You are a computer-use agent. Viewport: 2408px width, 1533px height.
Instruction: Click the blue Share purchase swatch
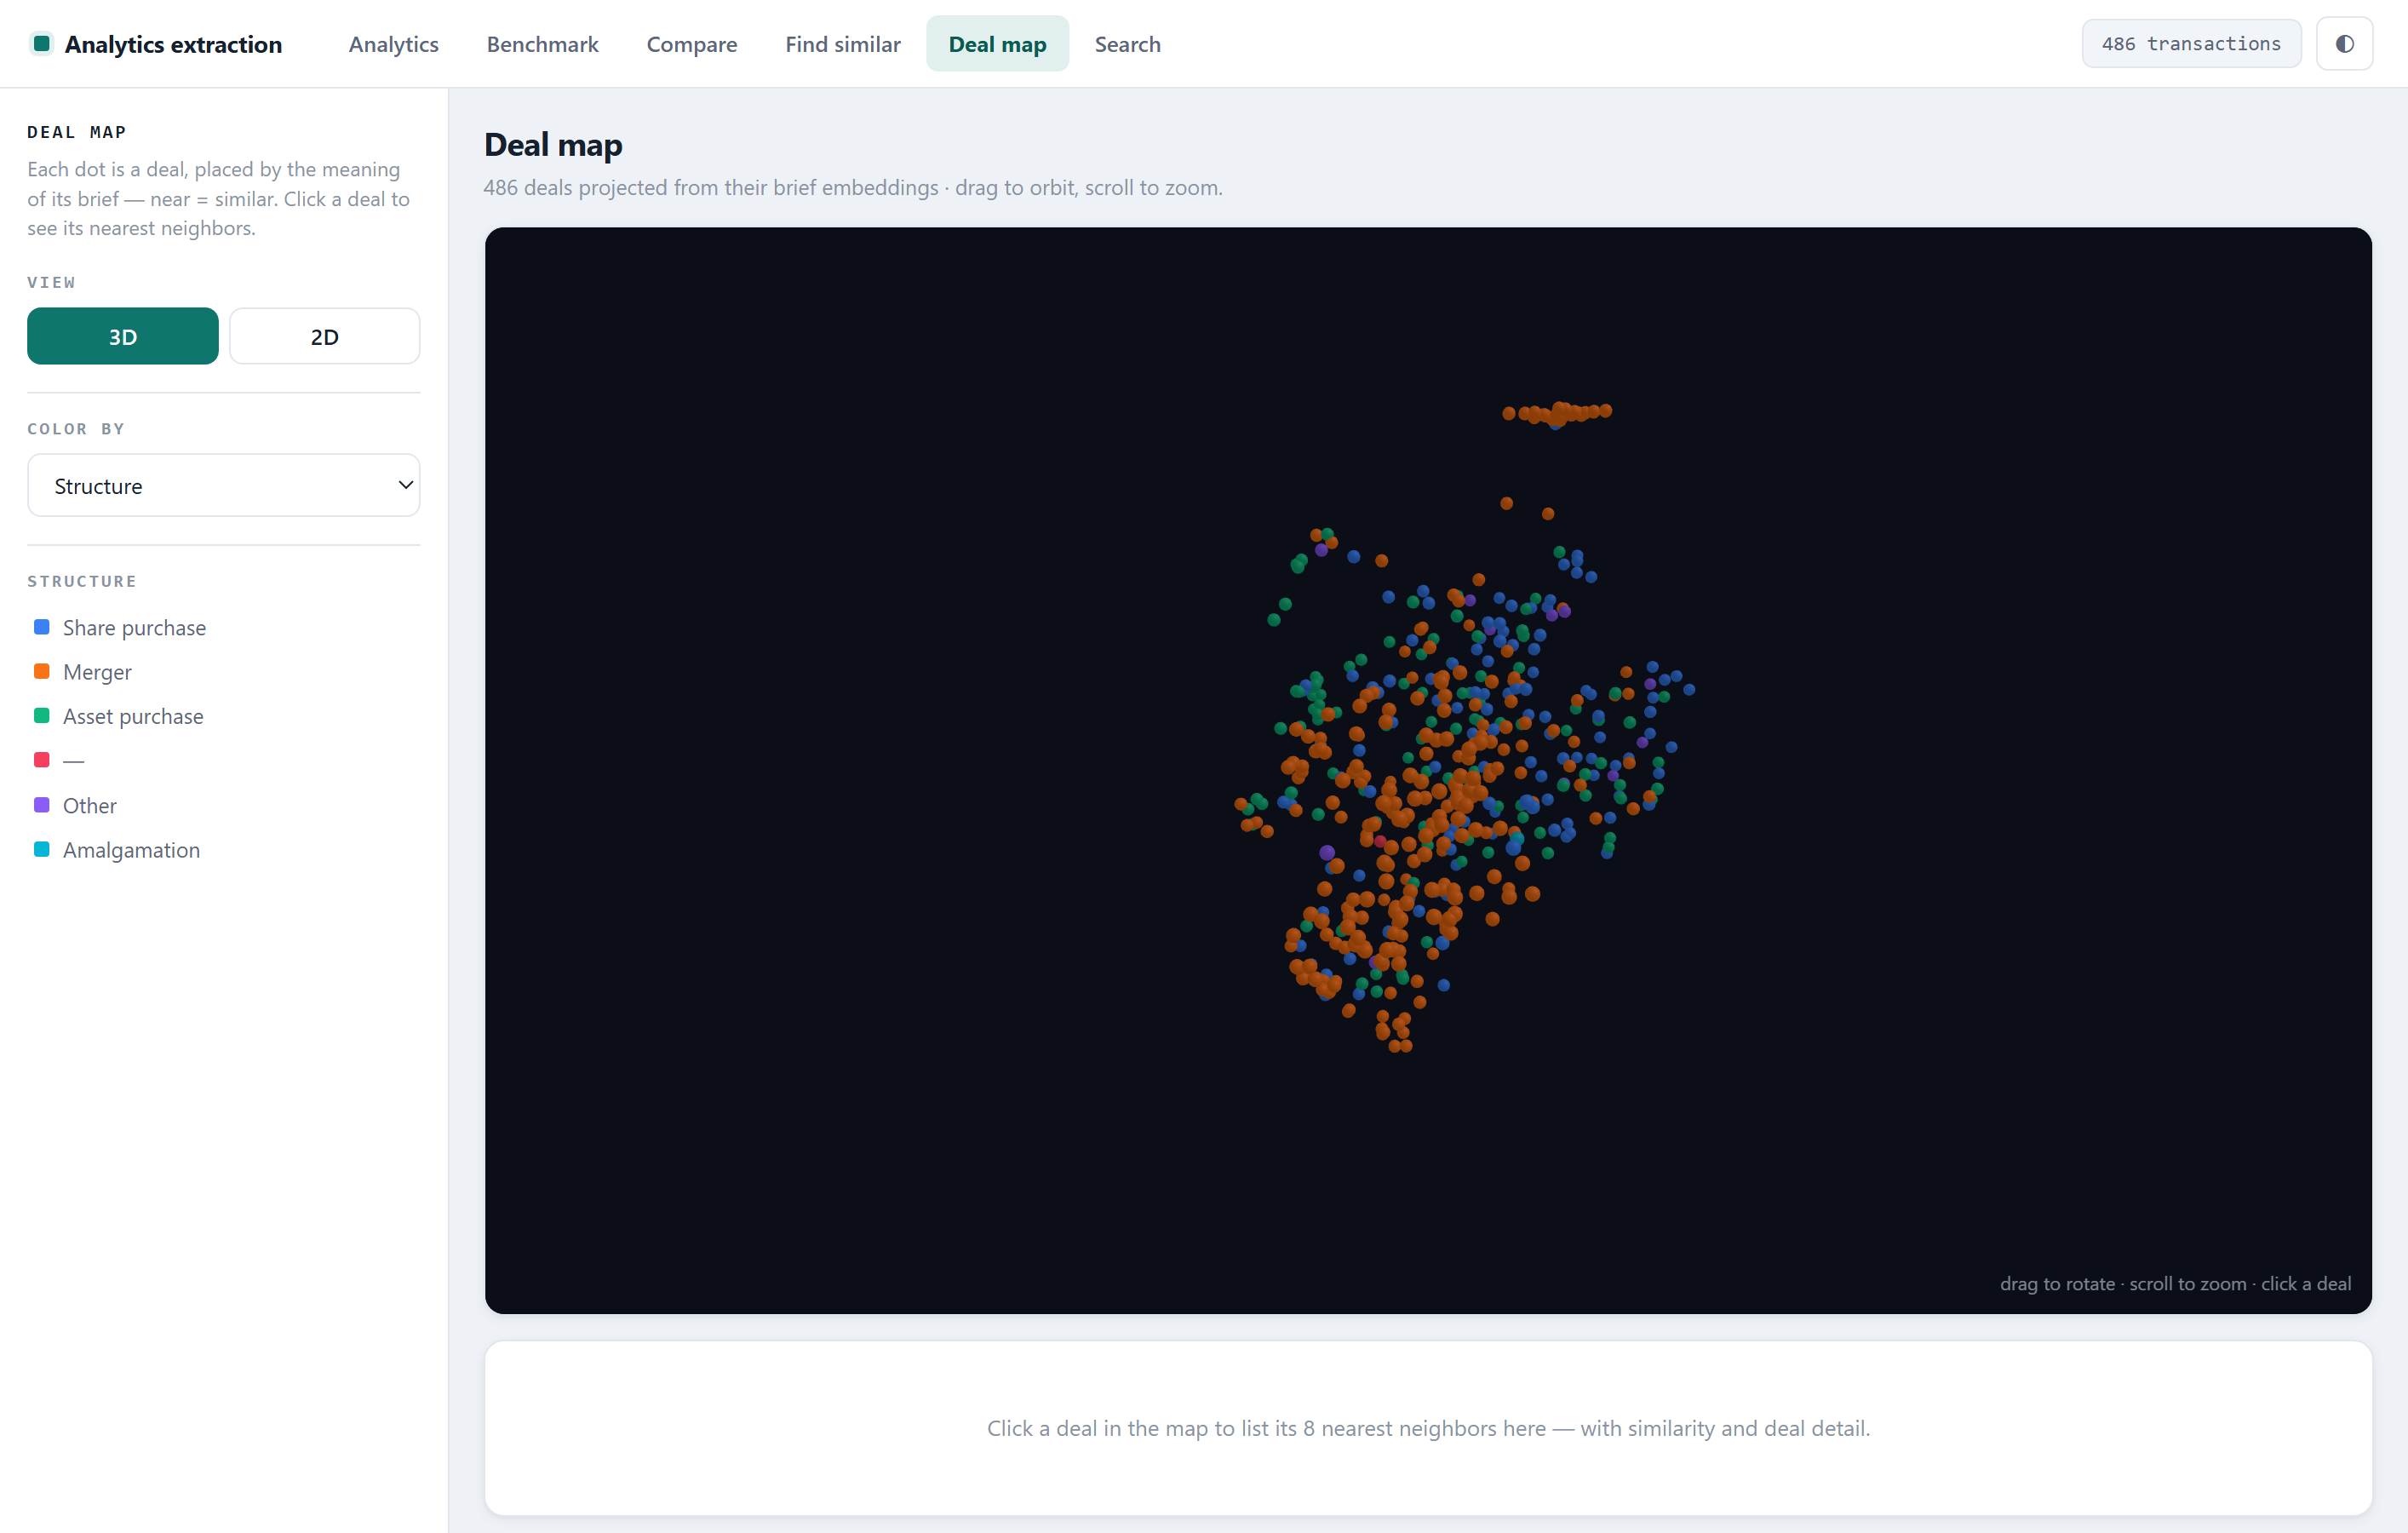coord(42,627)
